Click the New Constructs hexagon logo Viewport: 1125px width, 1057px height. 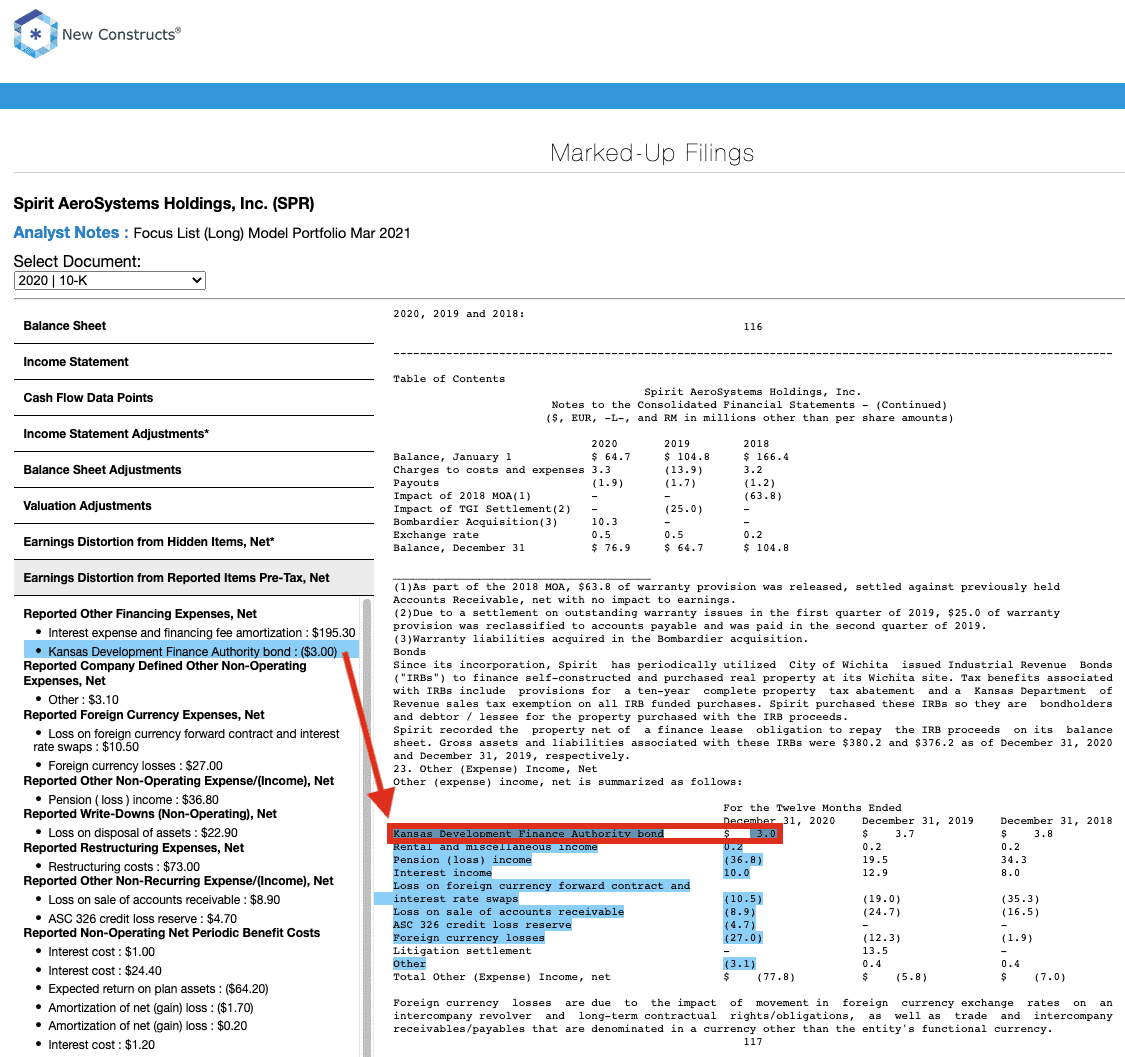pos(35,34)
